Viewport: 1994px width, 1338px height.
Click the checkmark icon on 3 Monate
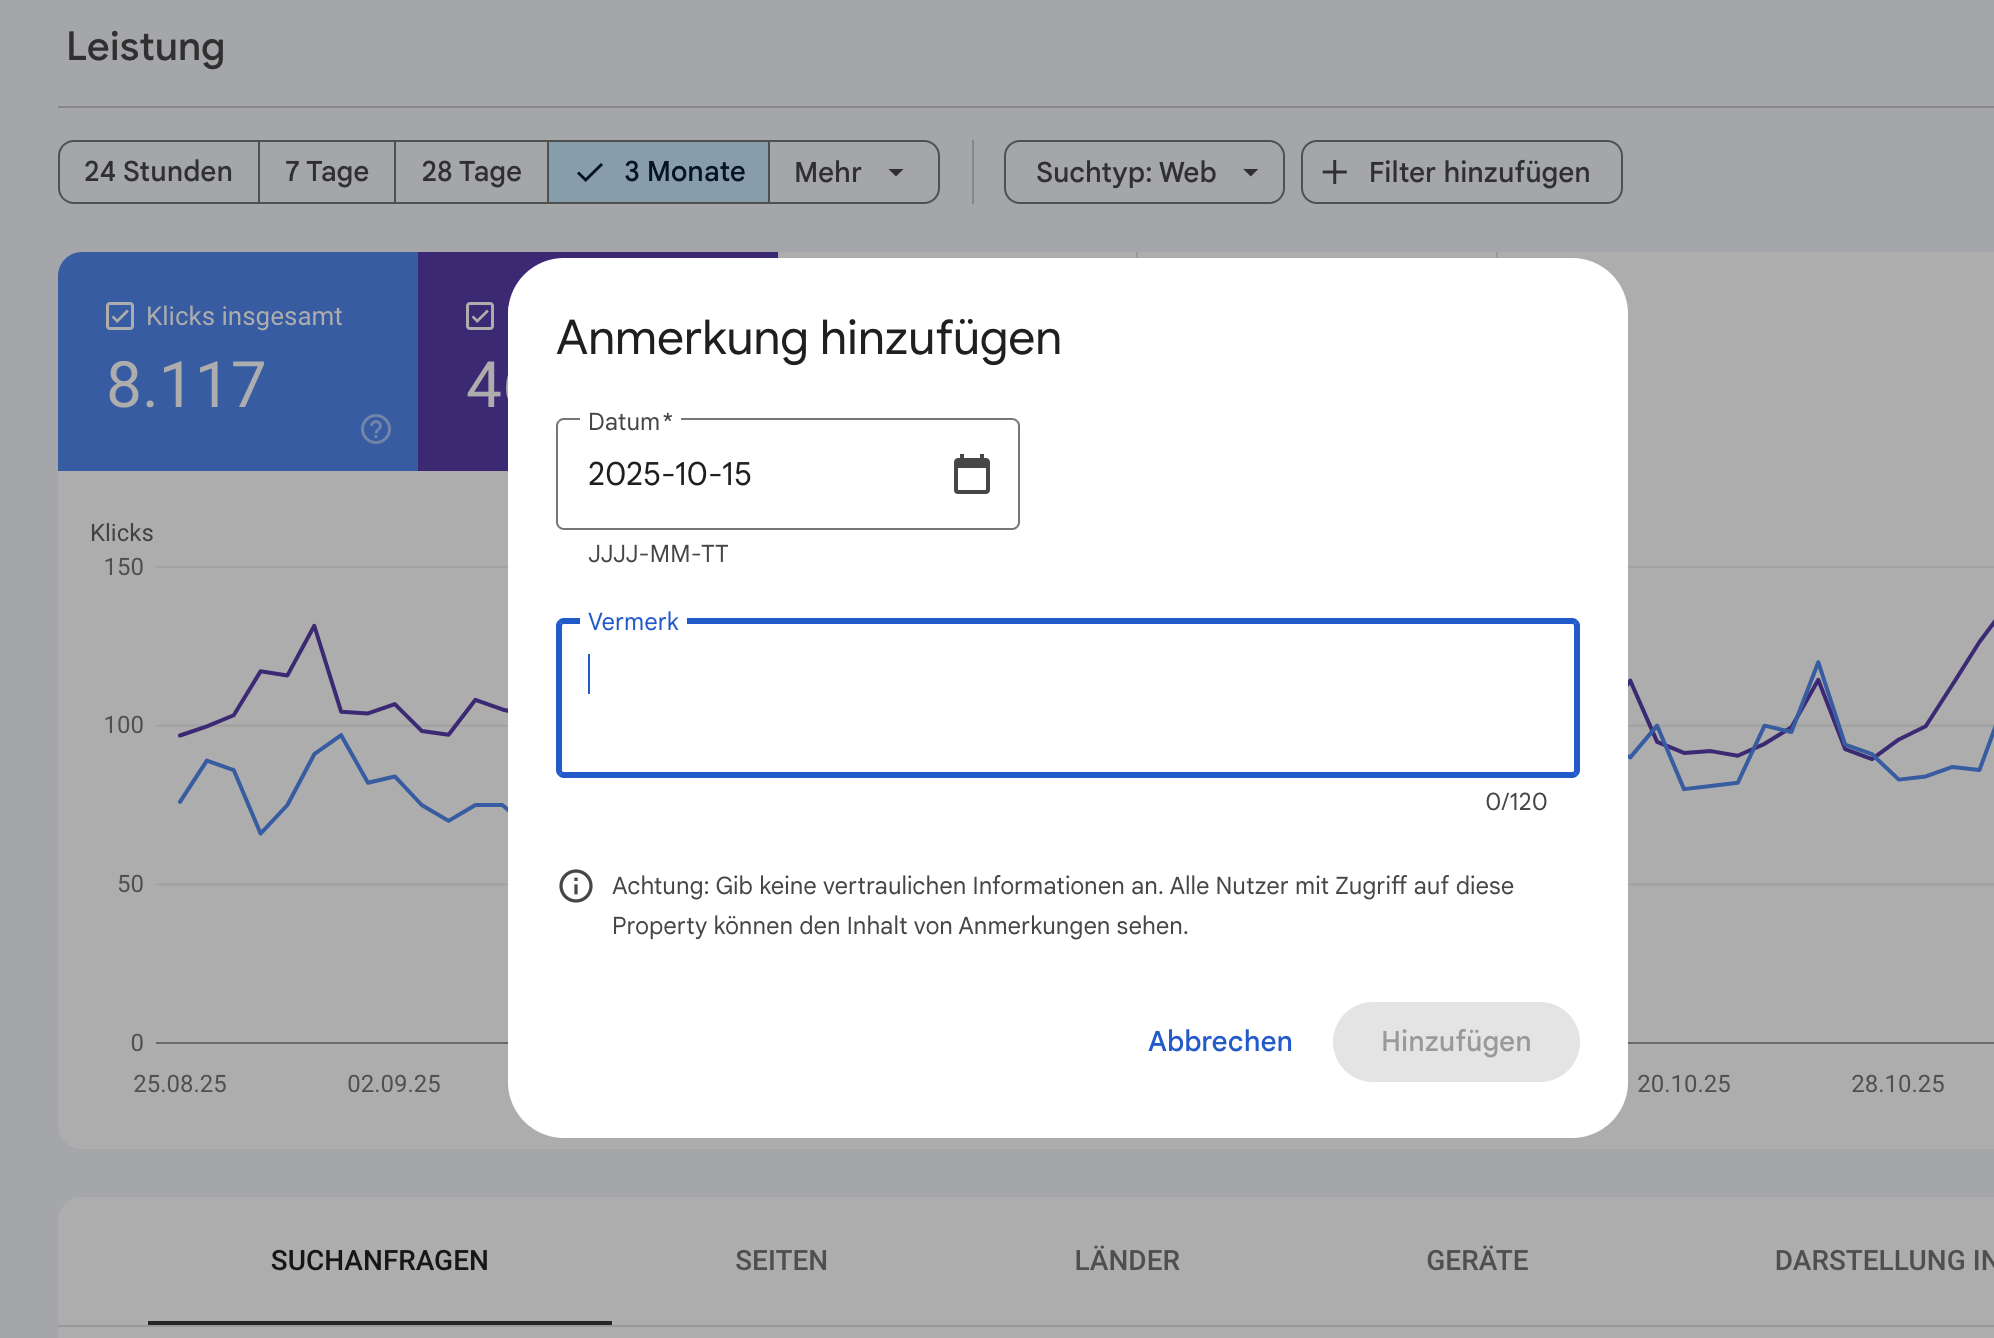pos(590,172)
